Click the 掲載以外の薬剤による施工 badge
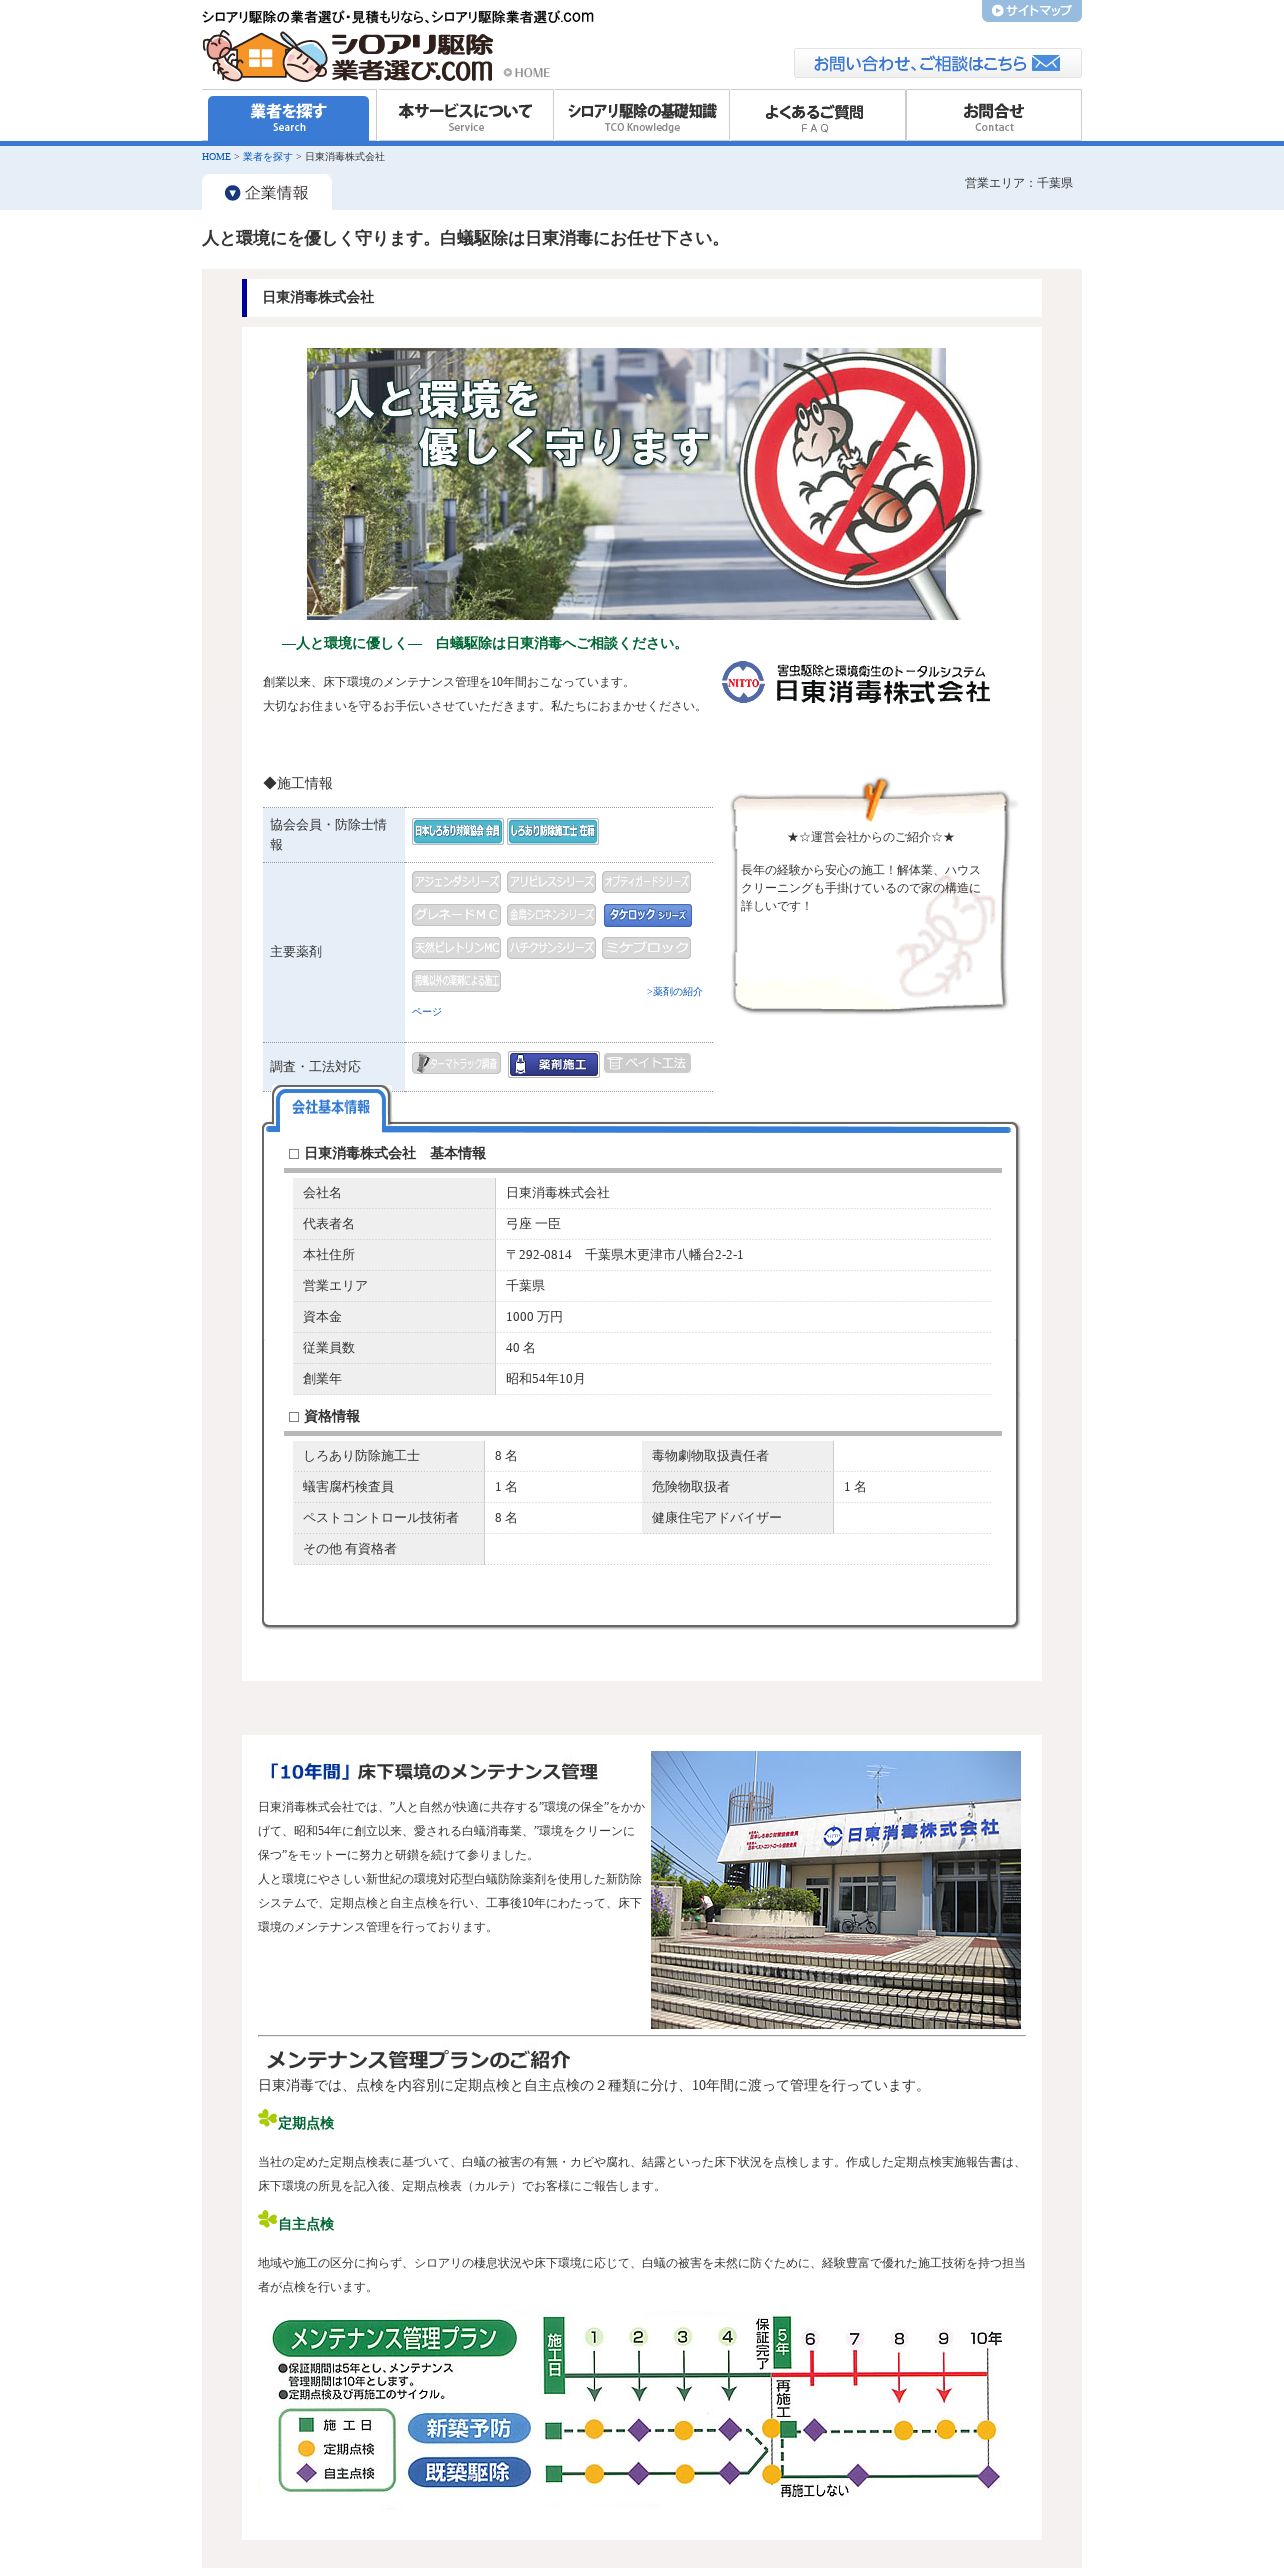Image resolution: width=1284 pixels, height=2568 pixels. click(x=456, y=981)
